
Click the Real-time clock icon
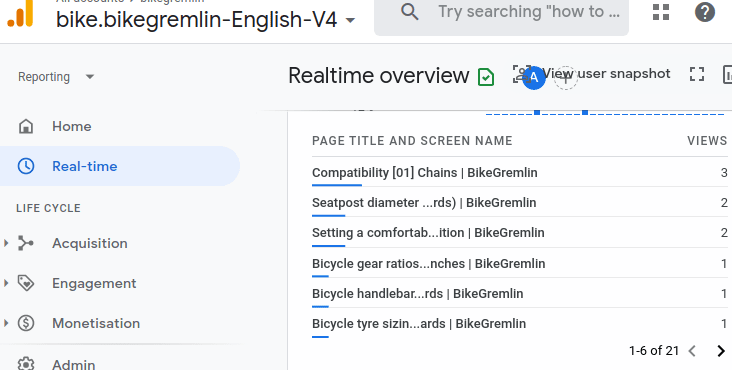pos(26,166)
